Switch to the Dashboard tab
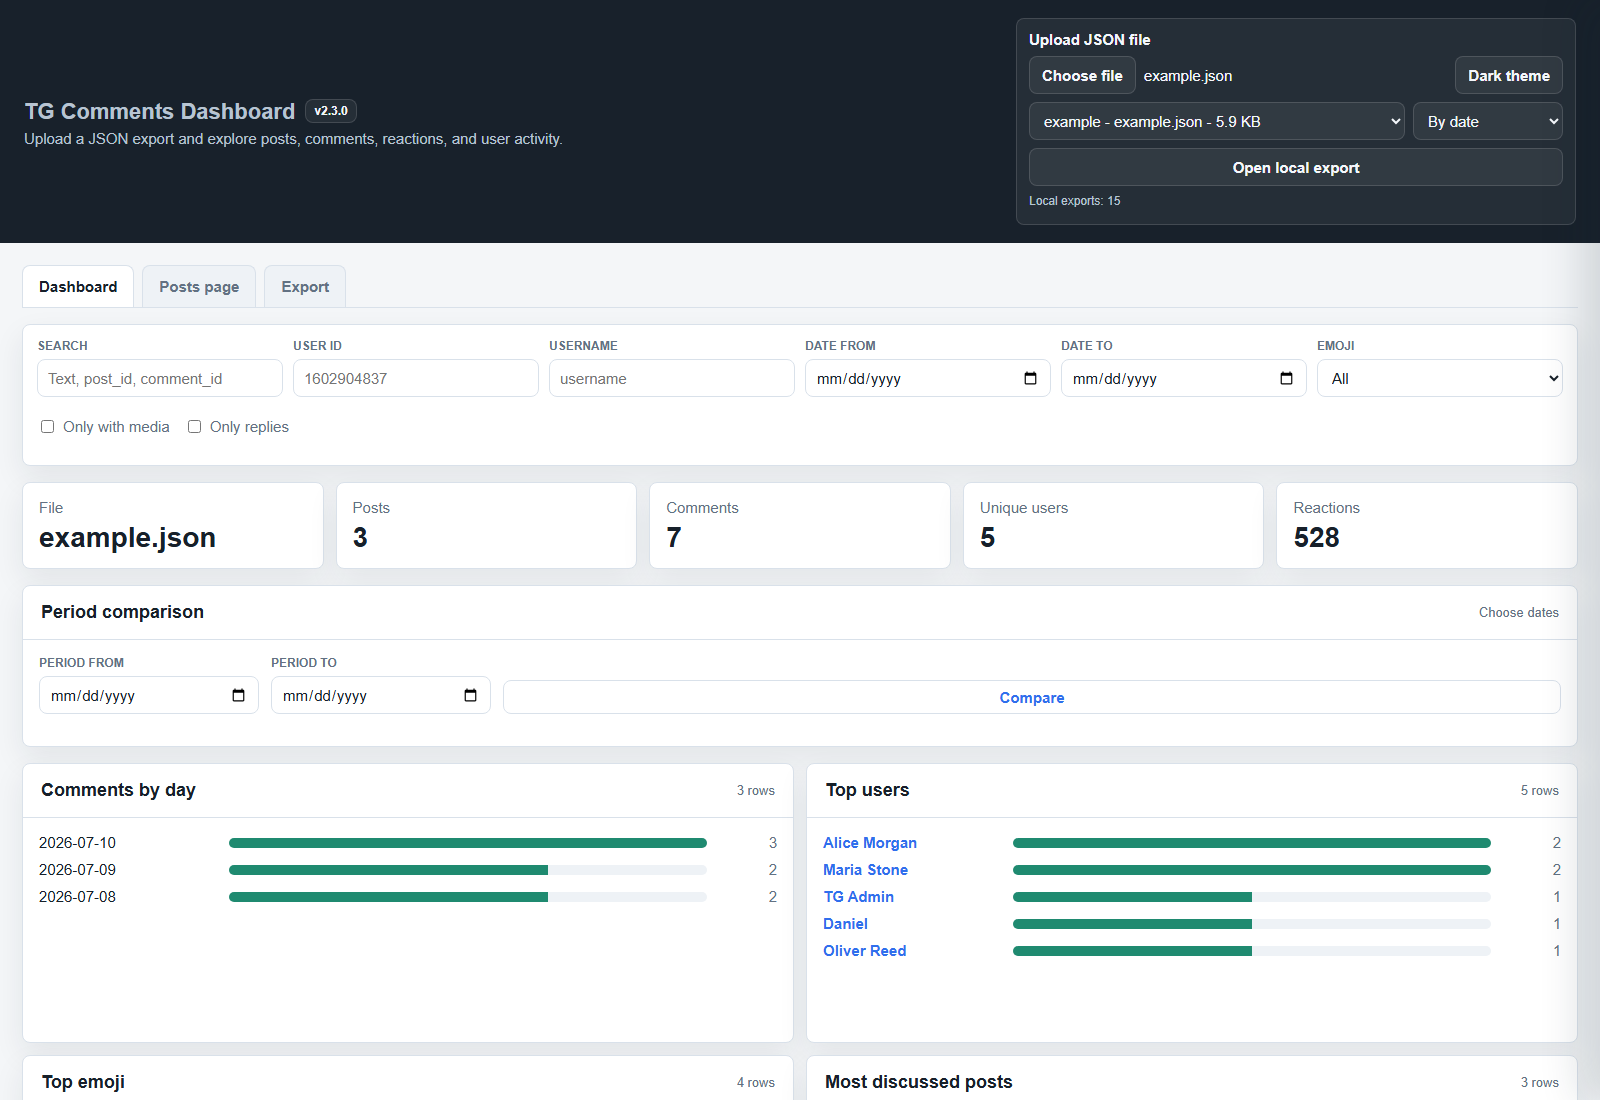Image resolution: width=1600 pixels, height=1100 pixels. [78, 287]
